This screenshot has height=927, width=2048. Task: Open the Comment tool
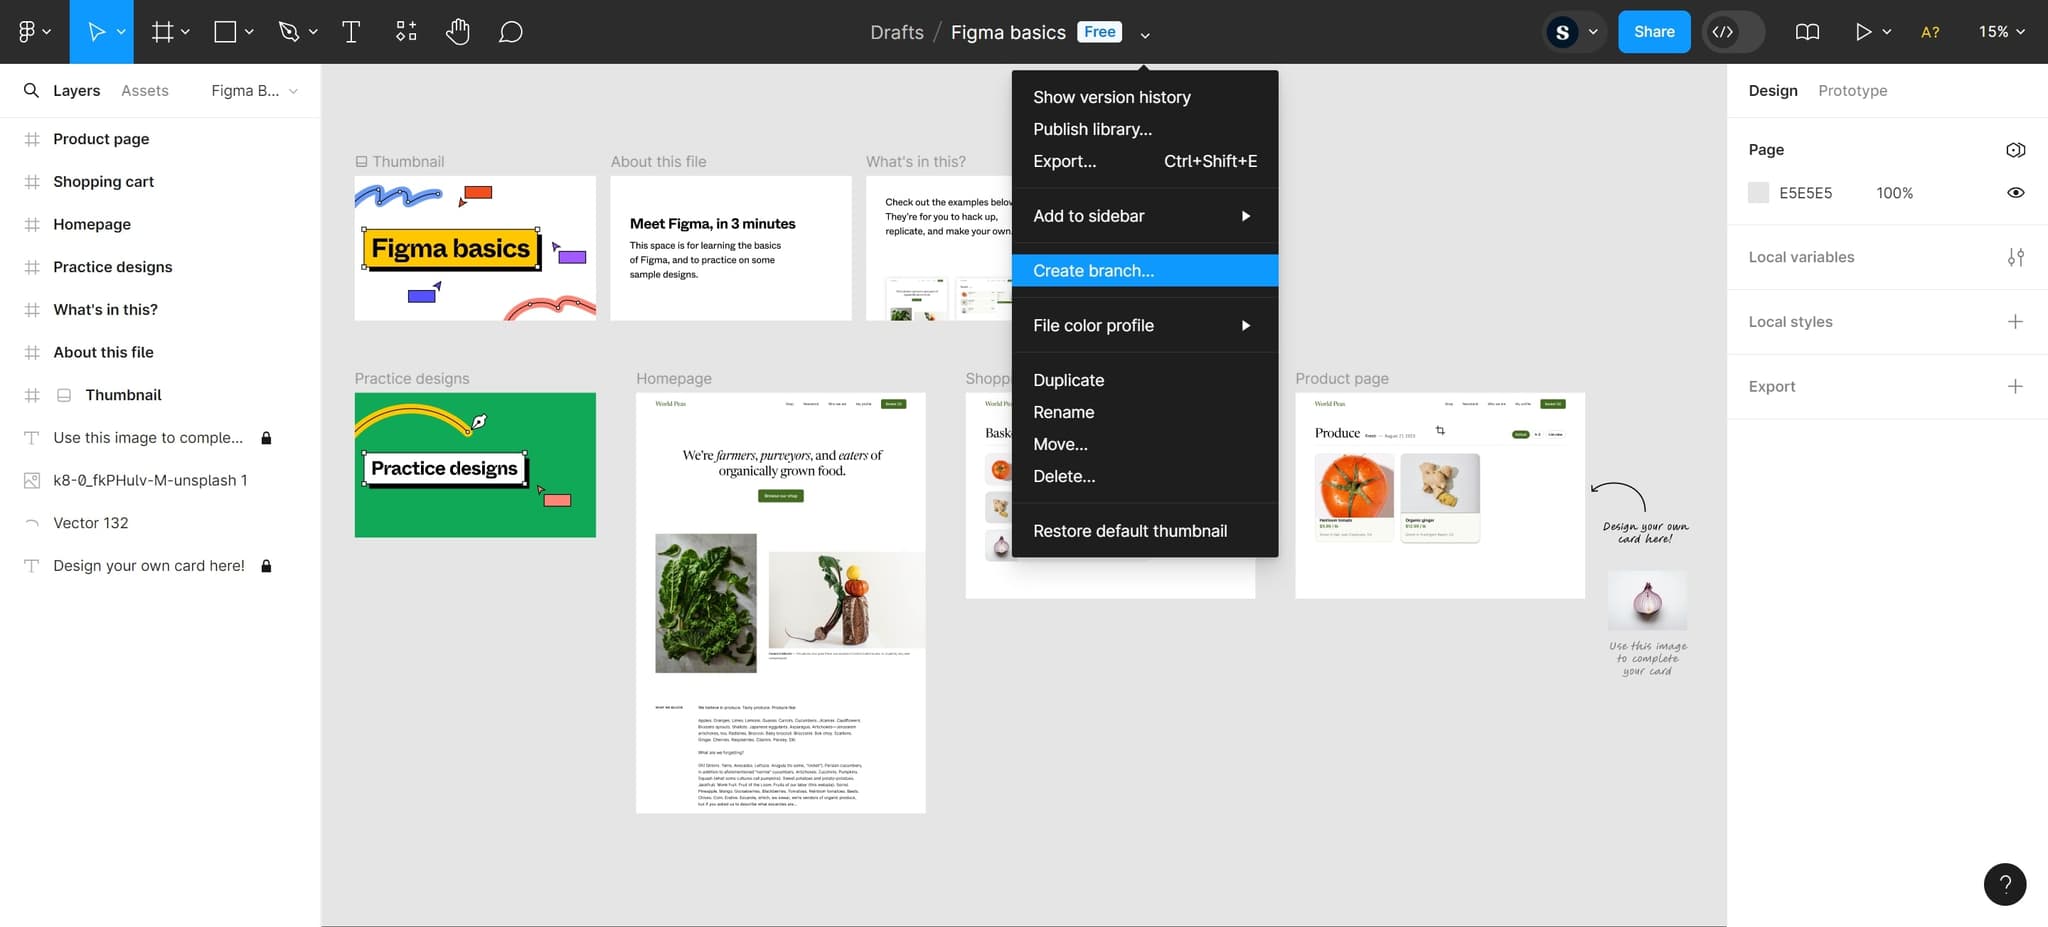[510, 32]
